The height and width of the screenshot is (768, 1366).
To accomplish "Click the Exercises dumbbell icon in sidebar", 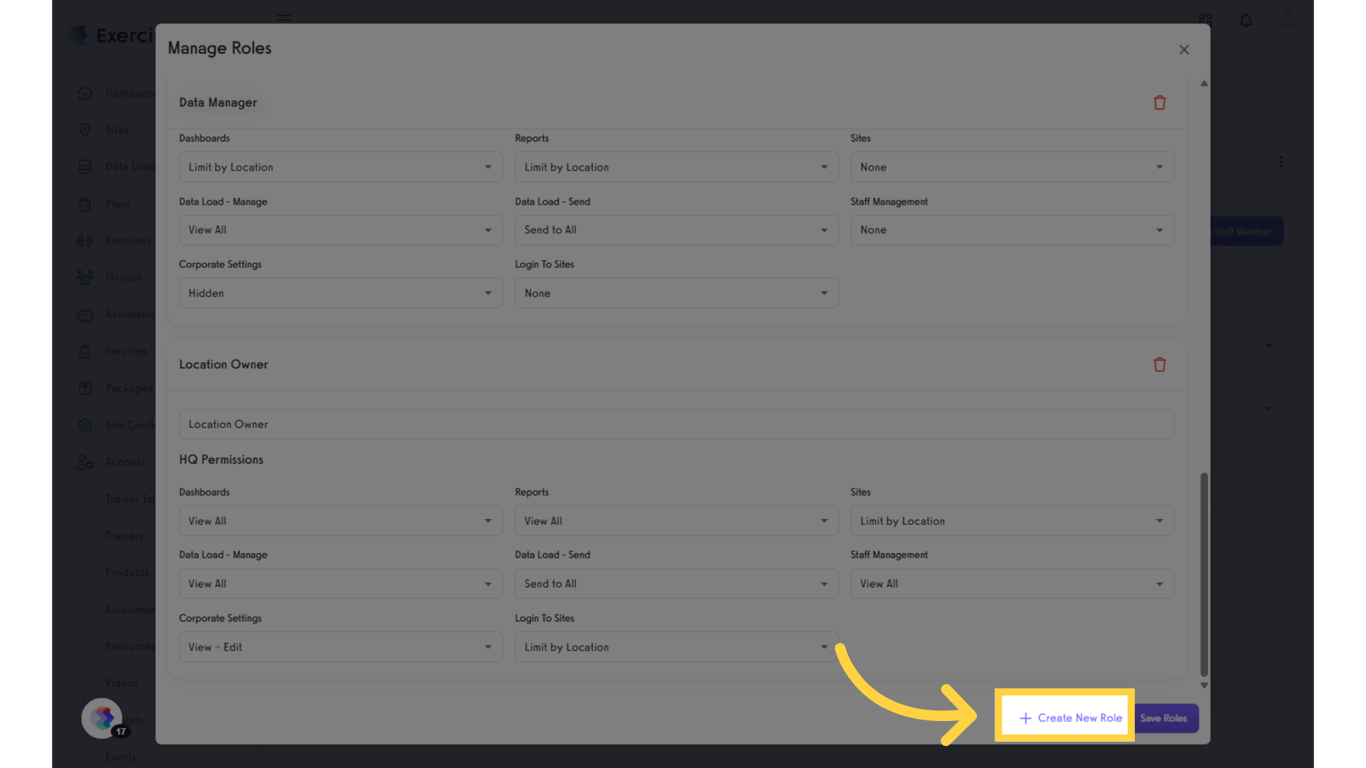I will (85, 241).
